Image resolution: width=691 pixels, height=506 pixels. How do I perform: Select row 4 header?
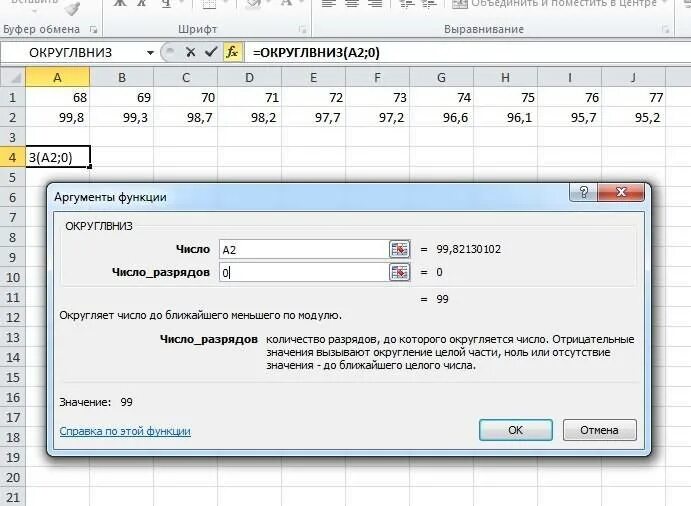click(x=13, y=157)
